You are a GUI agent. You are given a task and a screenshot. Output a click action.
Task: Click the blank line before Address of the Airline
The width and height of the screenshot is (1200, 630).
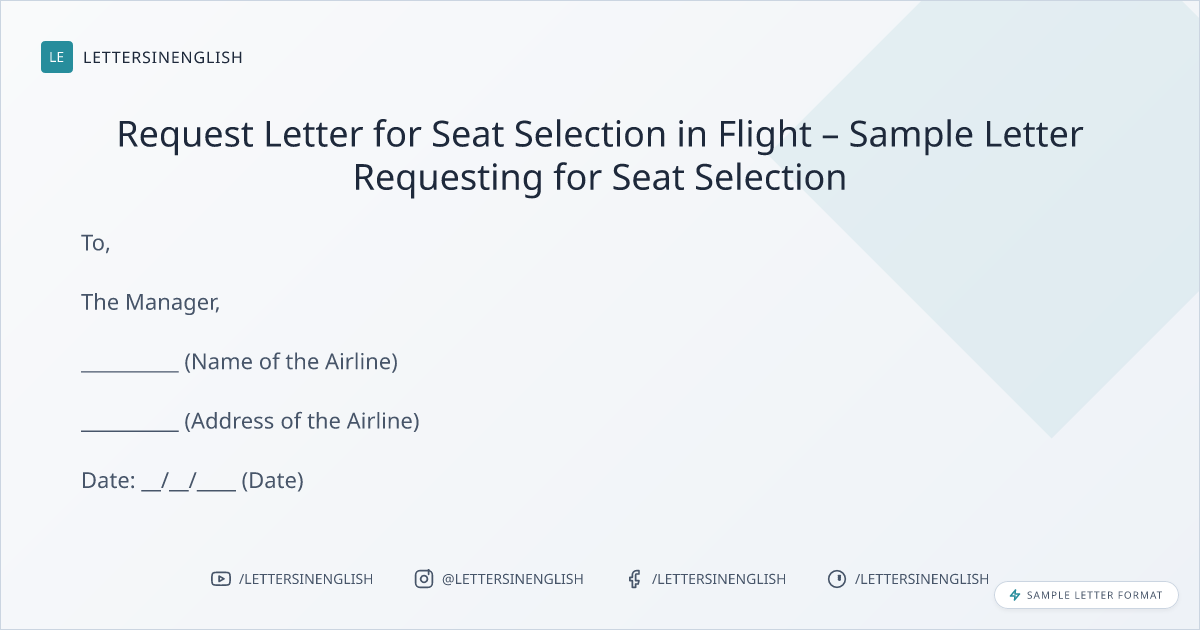coord(130,421)
